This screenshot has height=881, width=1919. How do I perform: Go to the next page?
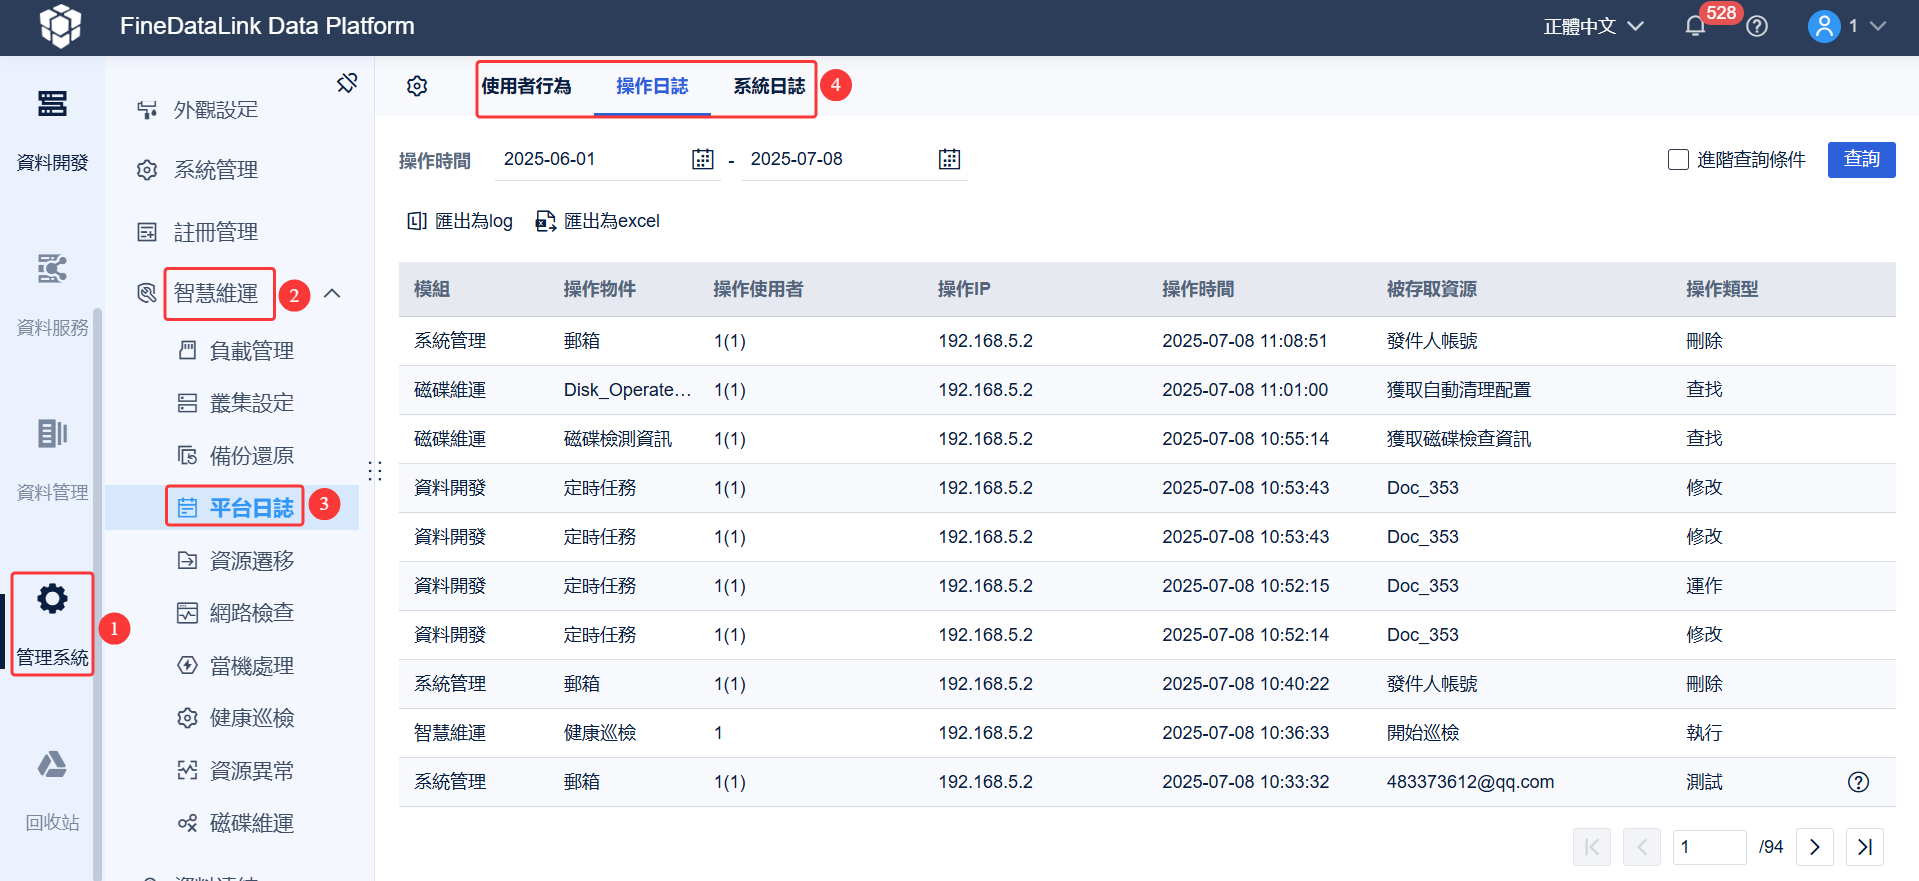(1815, 847)
